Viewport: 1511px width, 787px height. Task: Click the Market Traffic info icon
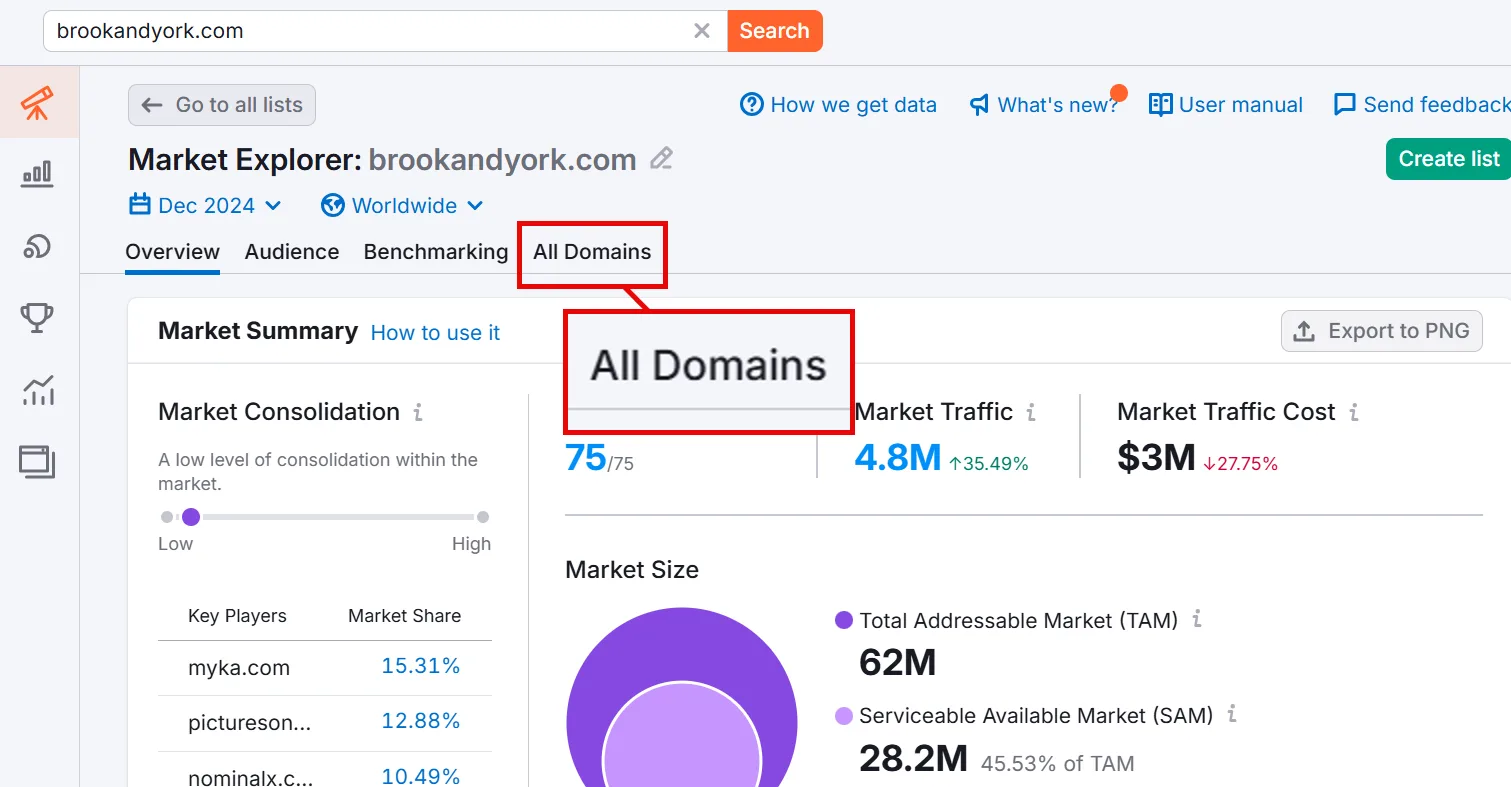click(x=1031, y=412)
